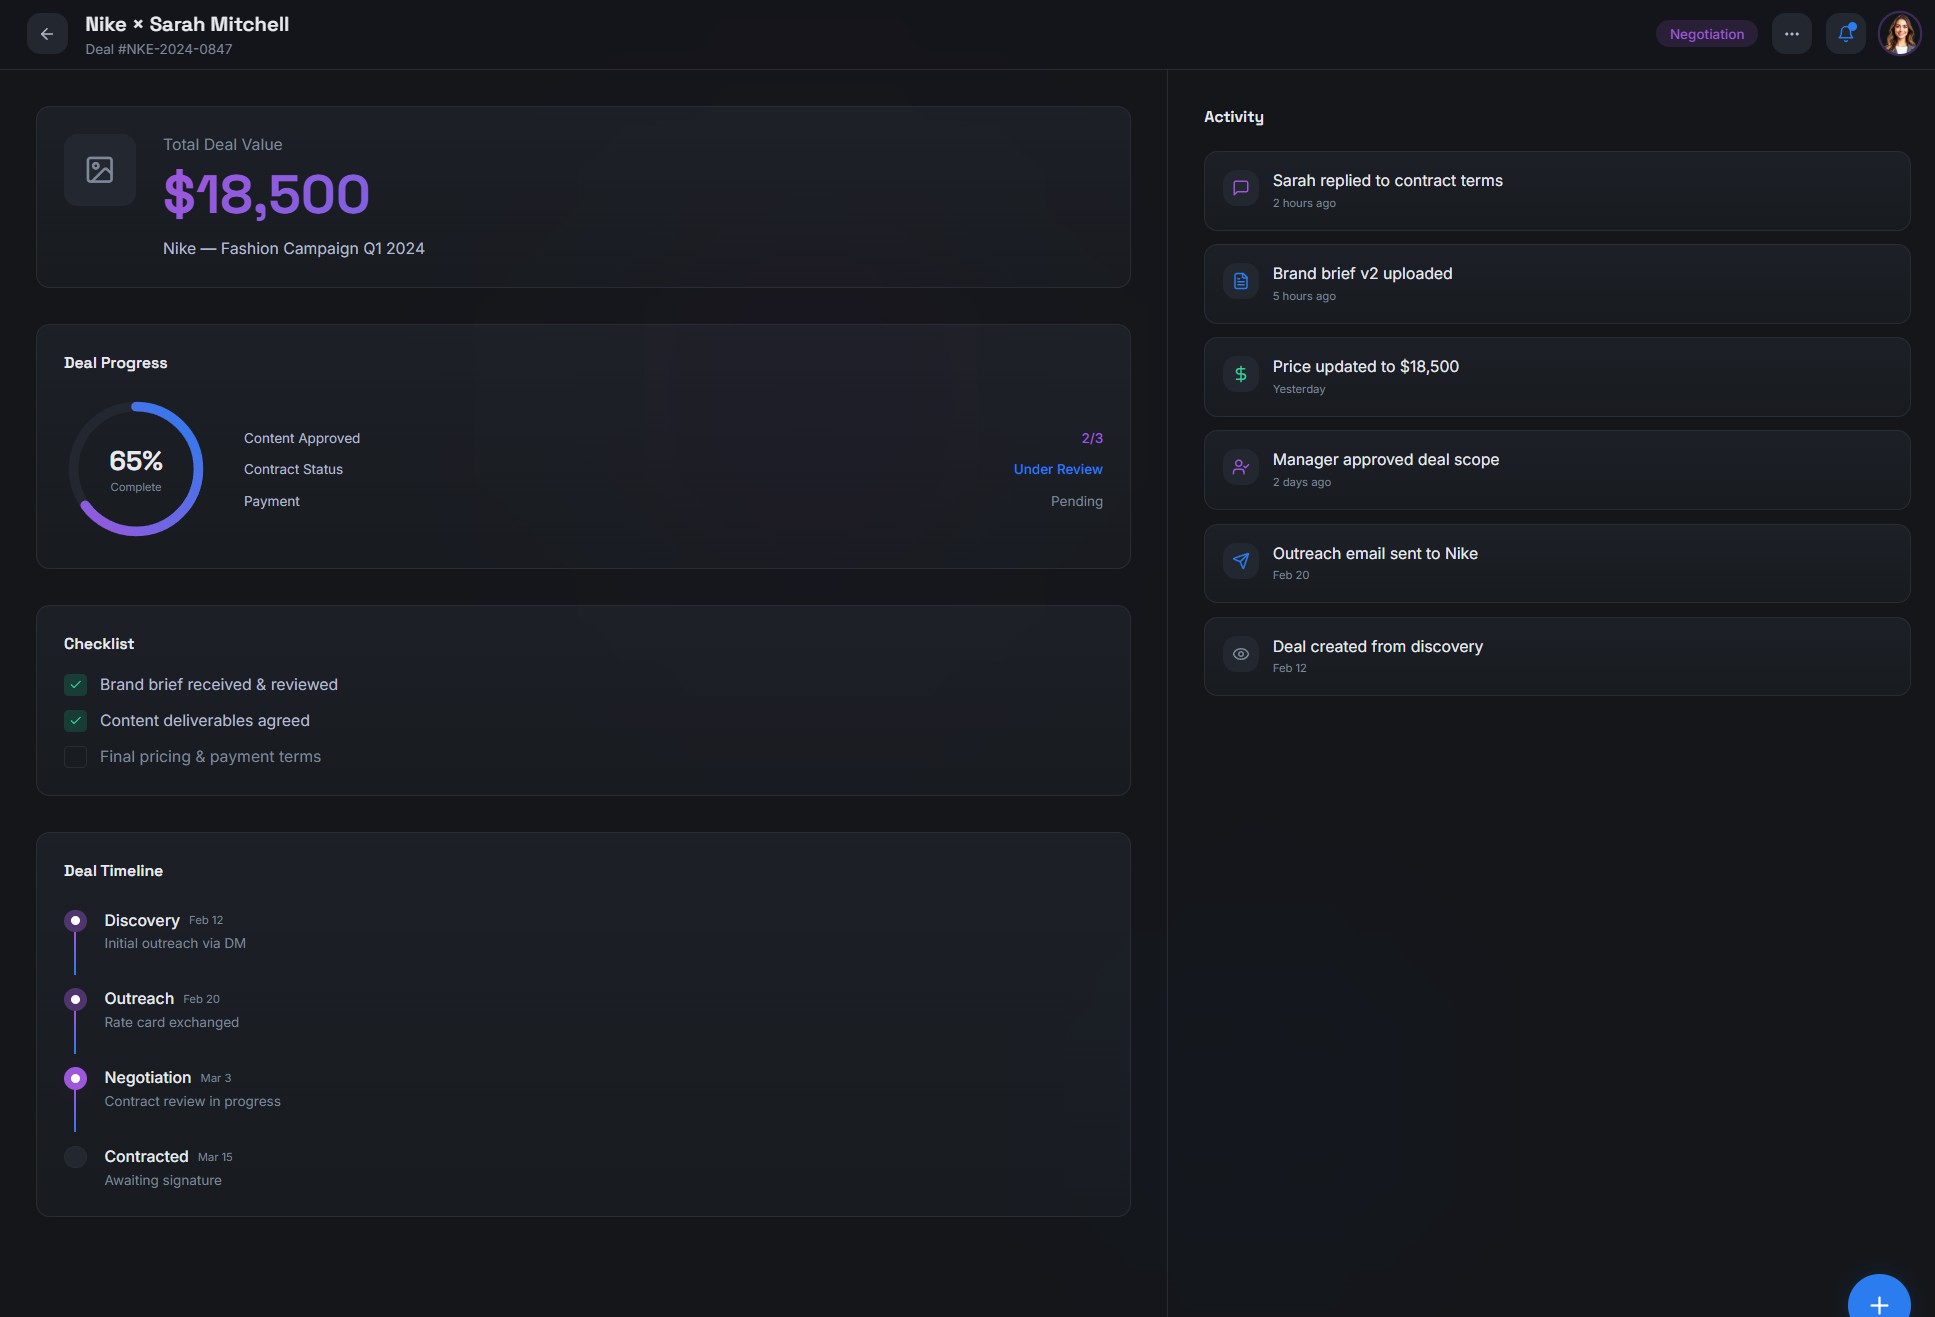
Task: Open the notifications bell
Action: pyautogui.click(x=1845, y=34)
